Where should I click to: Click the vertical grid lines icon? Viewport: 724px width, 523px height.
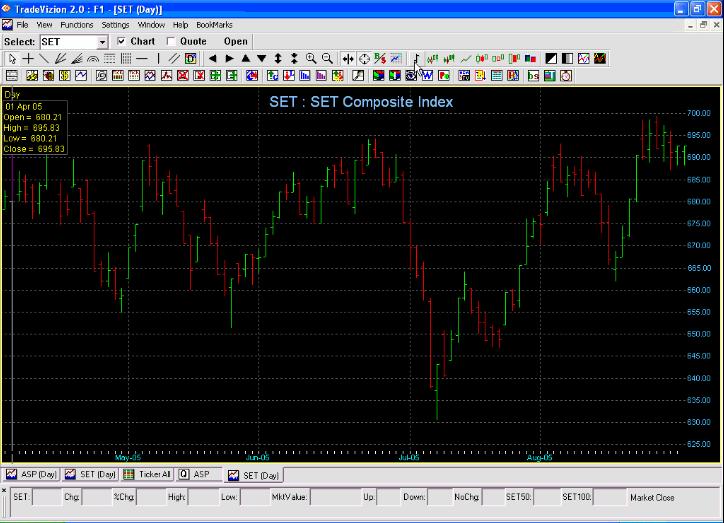pyautogui.click(x=126, y=59)
